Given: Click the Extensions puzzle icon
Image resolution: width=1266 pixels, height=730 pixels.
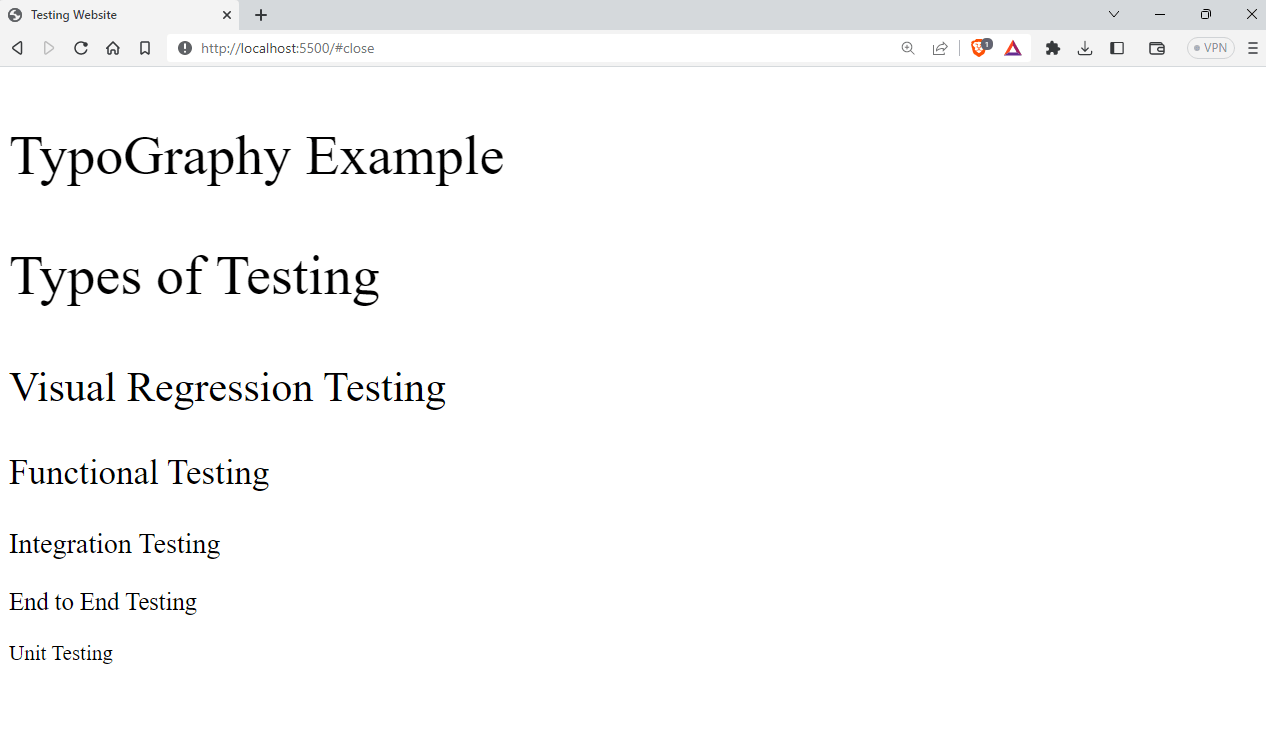Looking at the screenshot, I should click(1052, 47).
